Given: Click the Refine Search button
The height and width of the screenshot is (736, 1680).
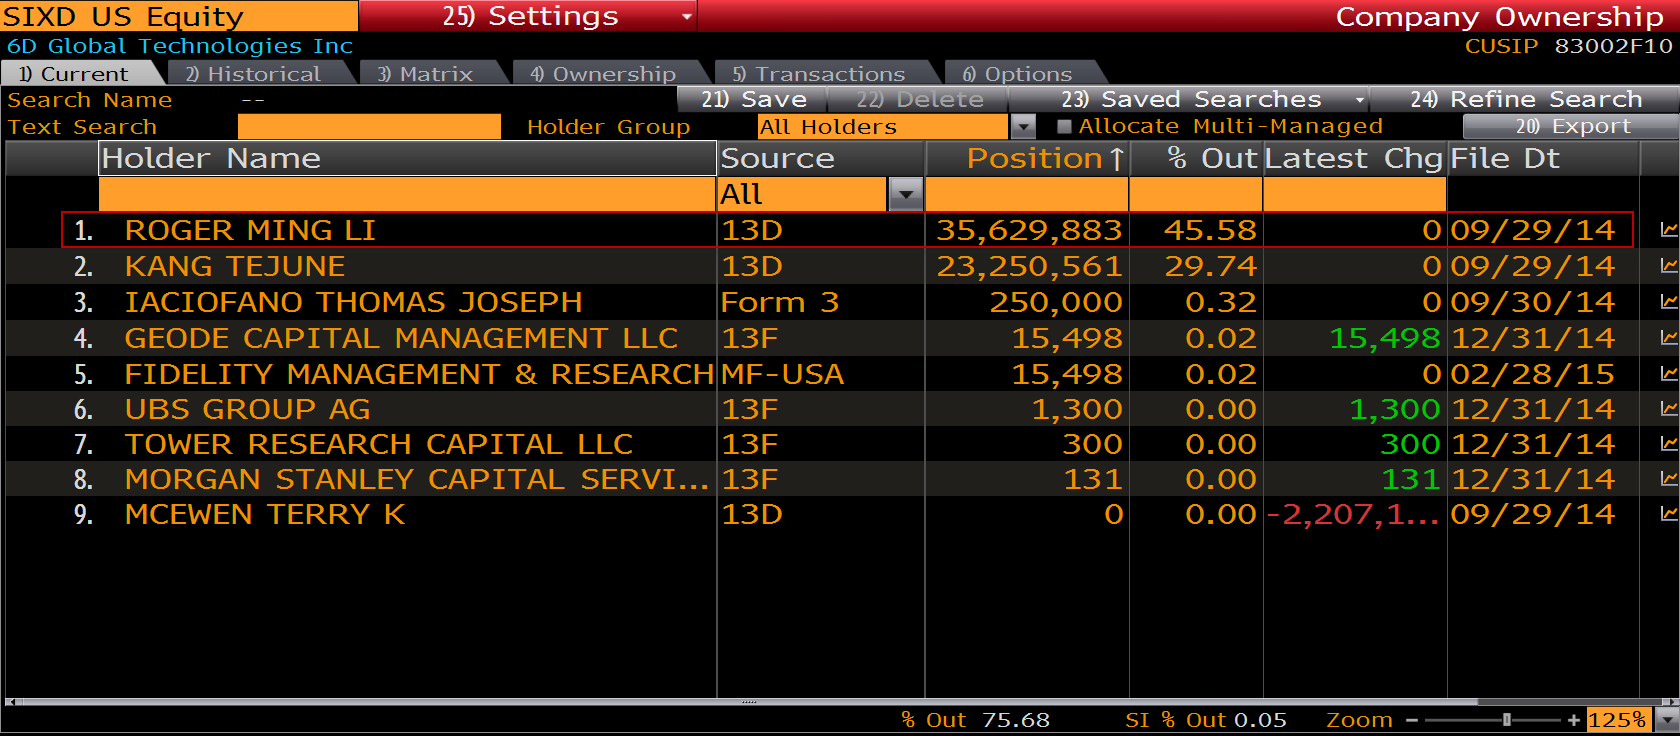Looking at the screenshot, I should (x=1526, y=99).
